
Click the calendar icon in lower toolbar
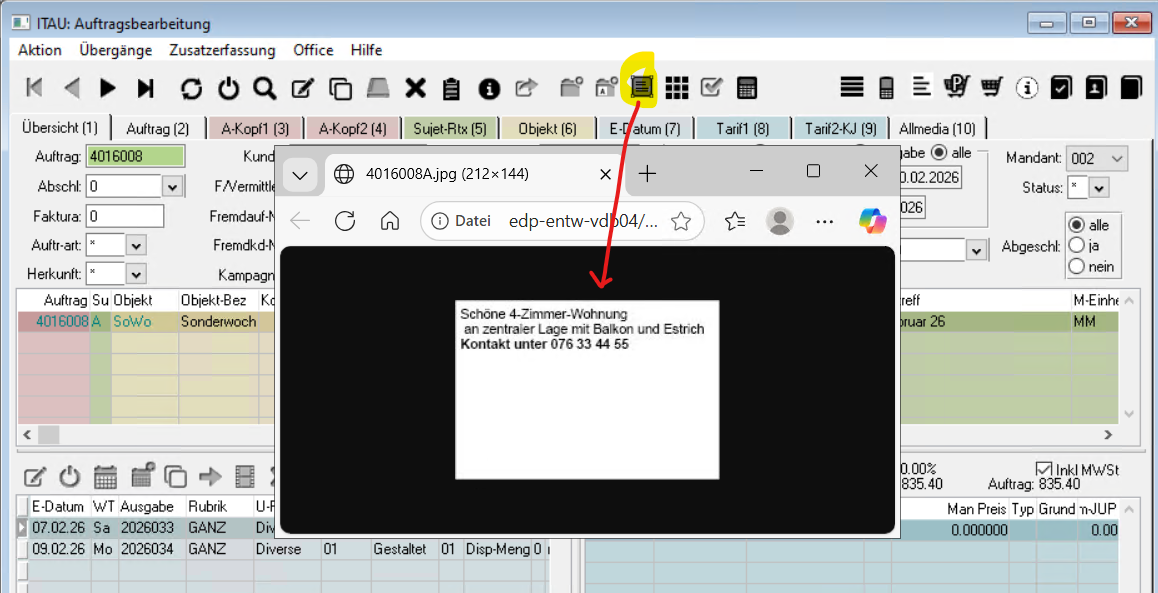pos(105,475)
